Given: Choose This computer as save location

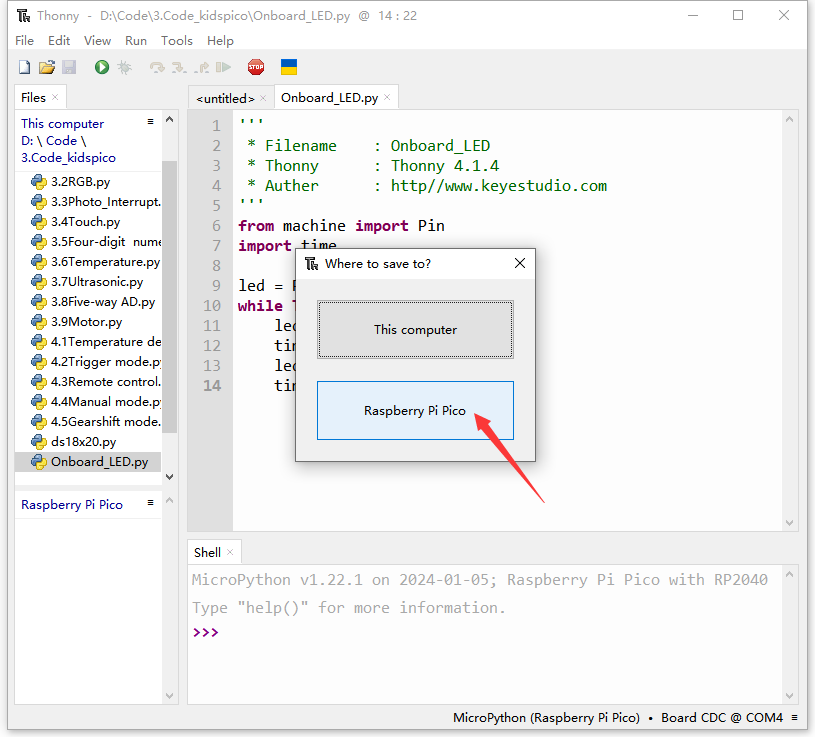Looking at the screenshot, I should [415, 330].
